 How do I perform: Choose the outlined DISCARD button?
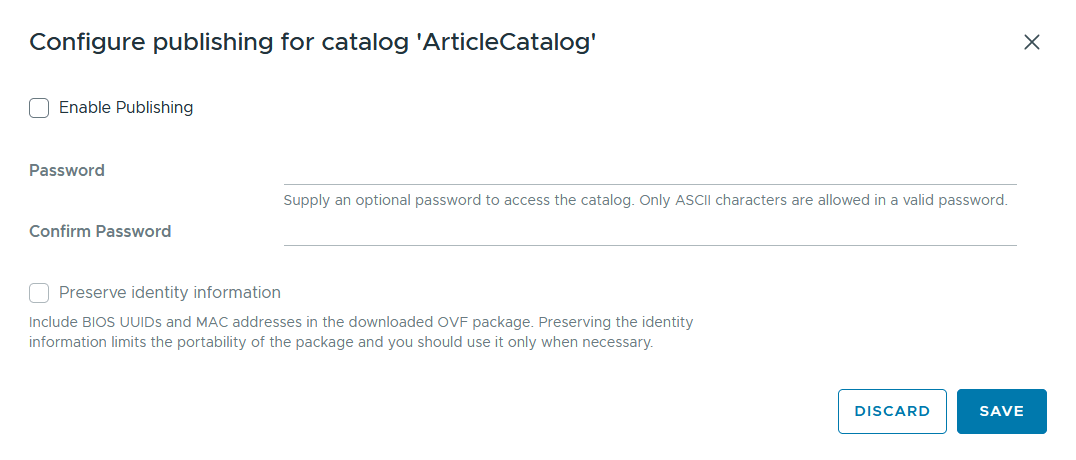[892, 411]
